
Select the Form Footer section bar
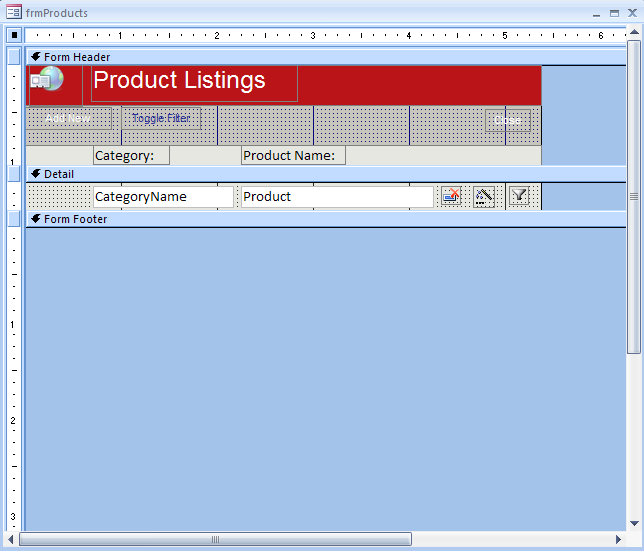[x=326, y=219]
